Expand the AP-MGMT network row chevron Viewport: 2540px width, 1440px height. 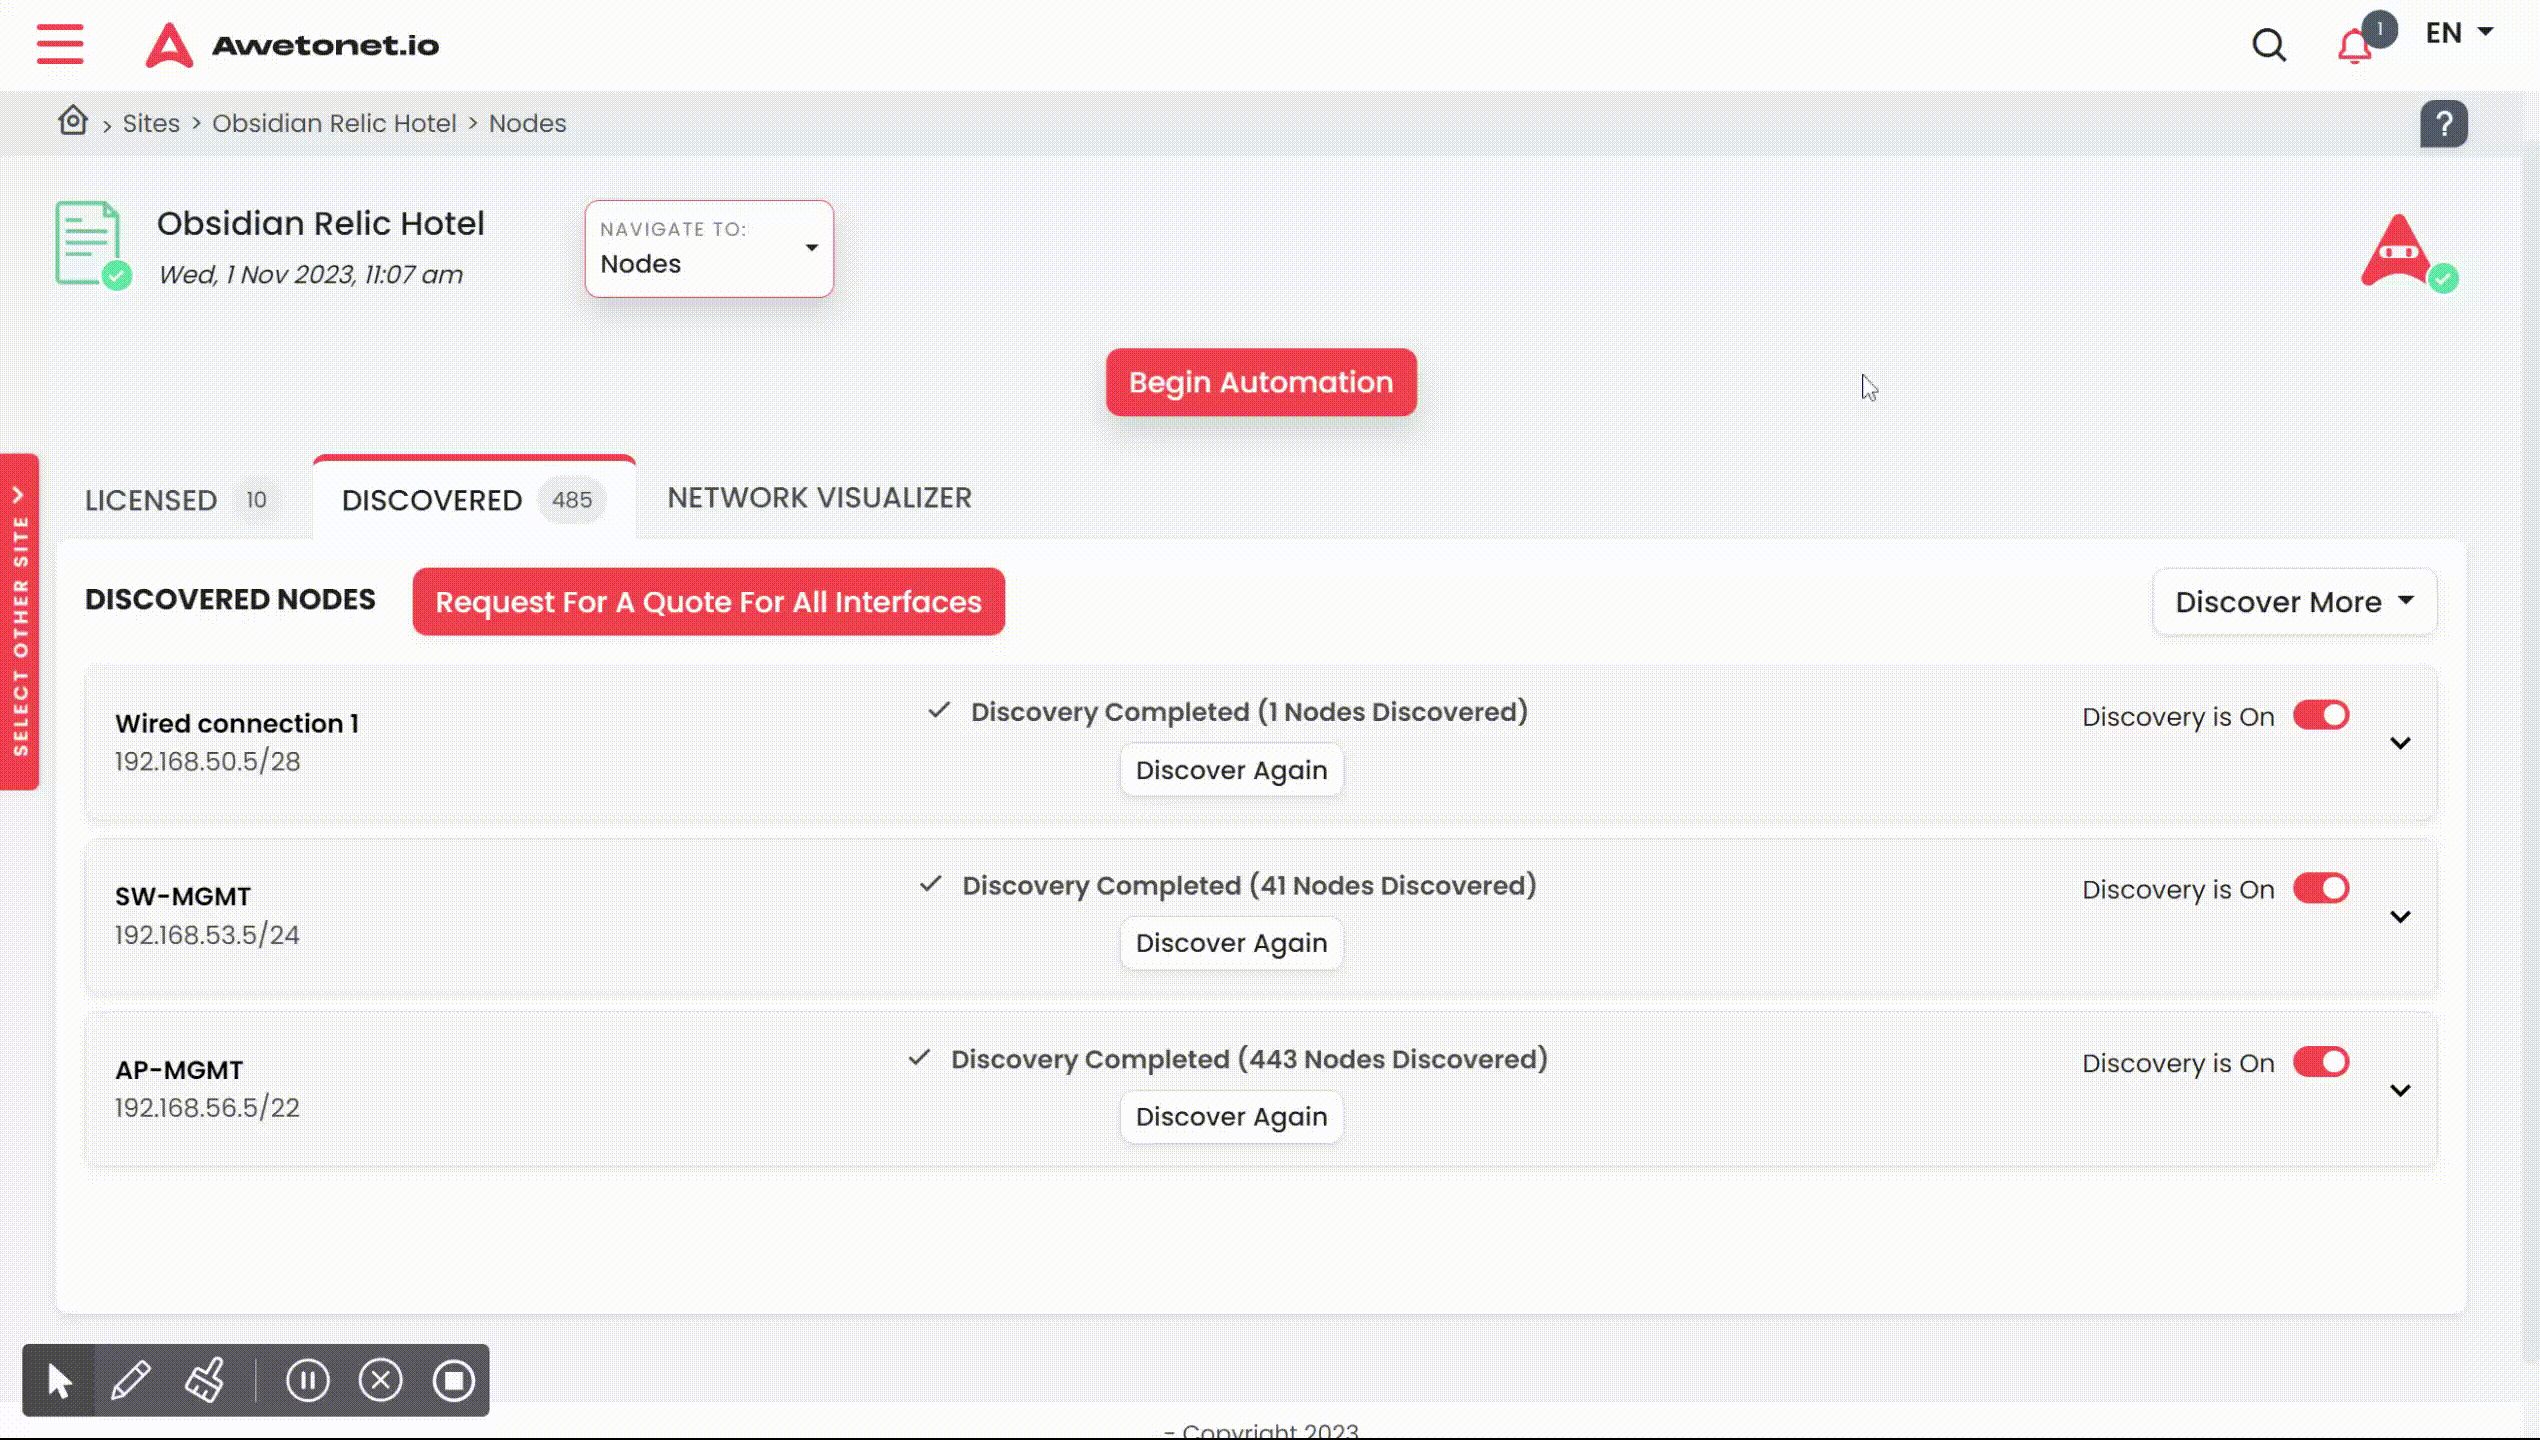click(2402, 1089)
